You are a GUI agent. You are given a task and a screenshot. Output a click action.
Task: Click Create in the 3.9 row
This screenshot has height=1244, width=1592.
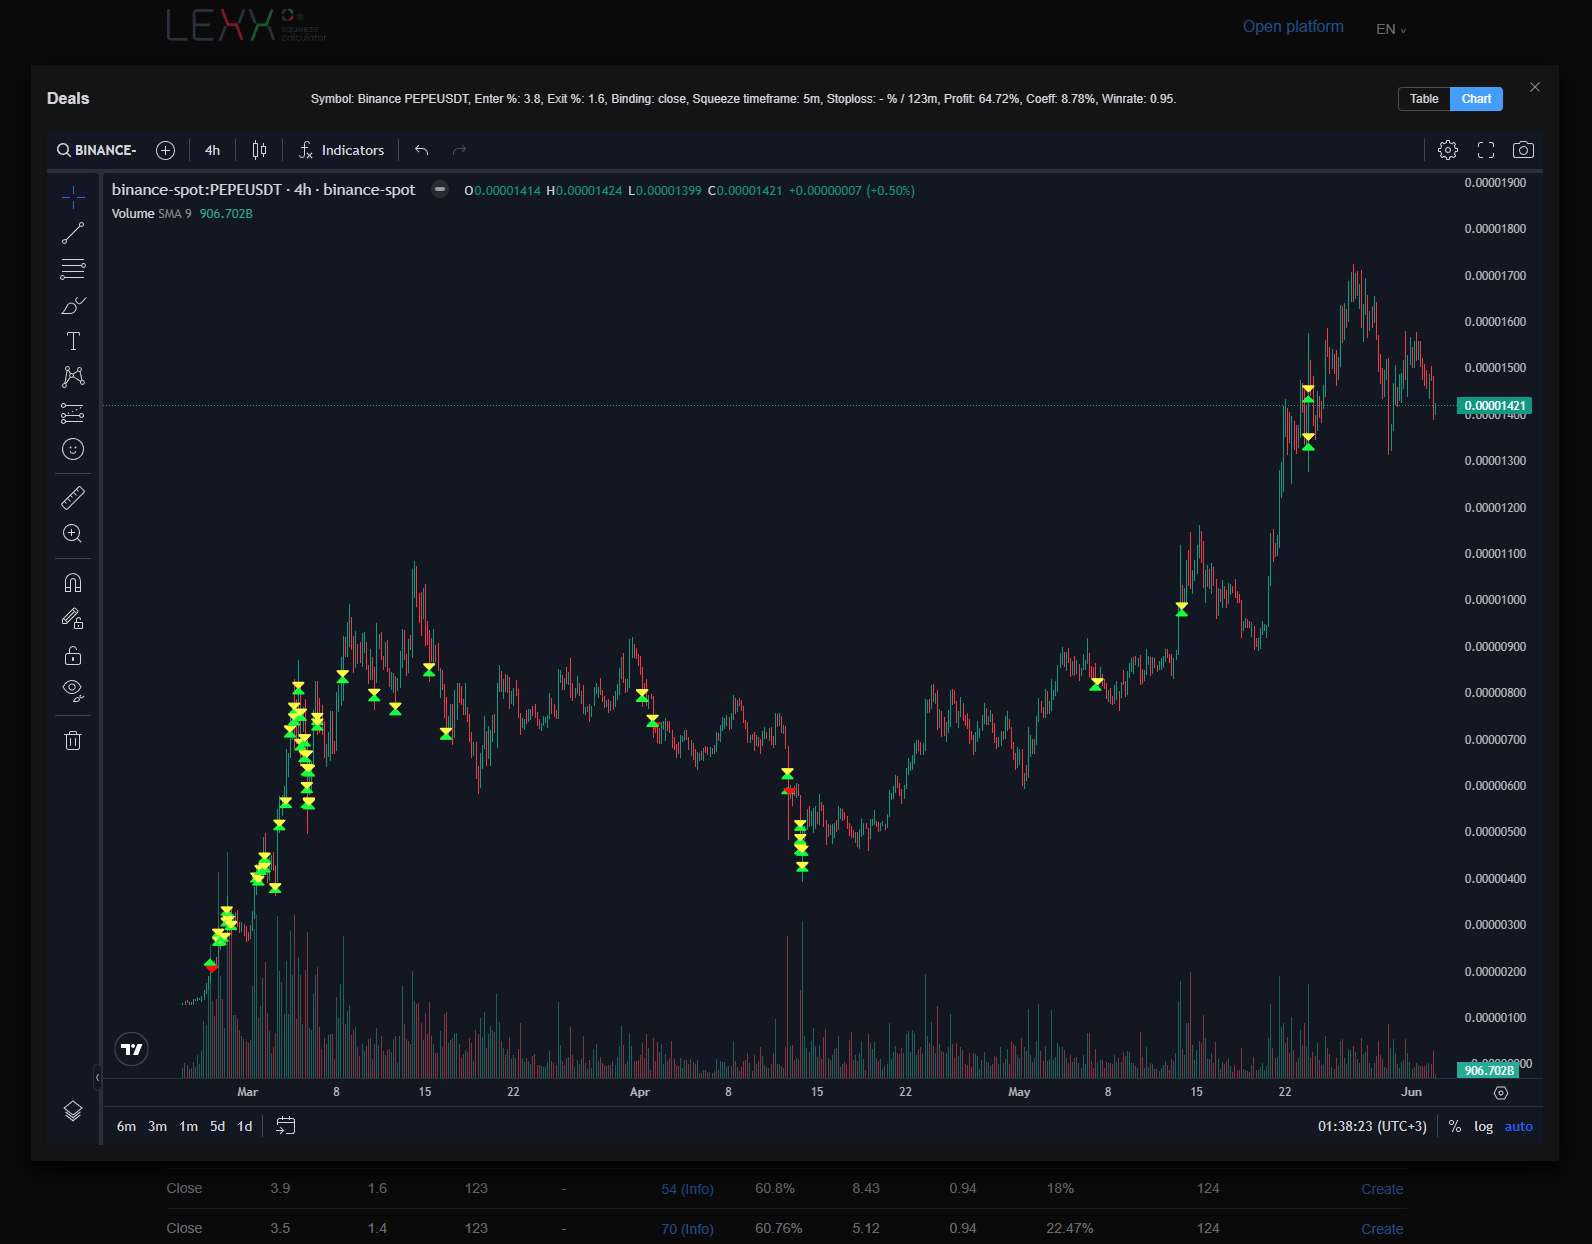(1382, 1189)
